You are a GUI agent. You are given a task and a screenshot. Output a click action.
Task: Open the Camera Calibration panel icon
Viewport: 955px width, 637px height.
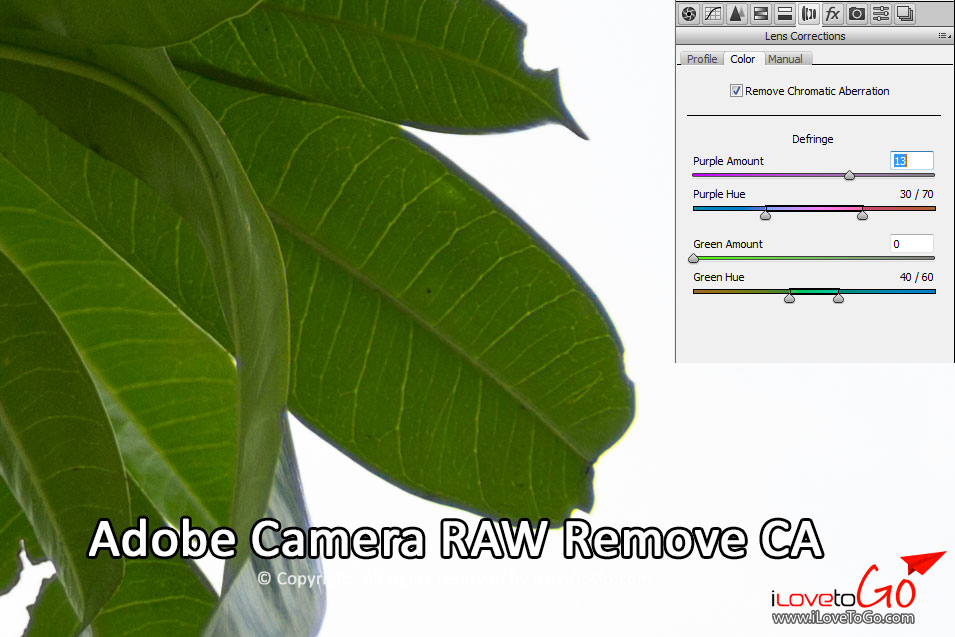(857, 13)
